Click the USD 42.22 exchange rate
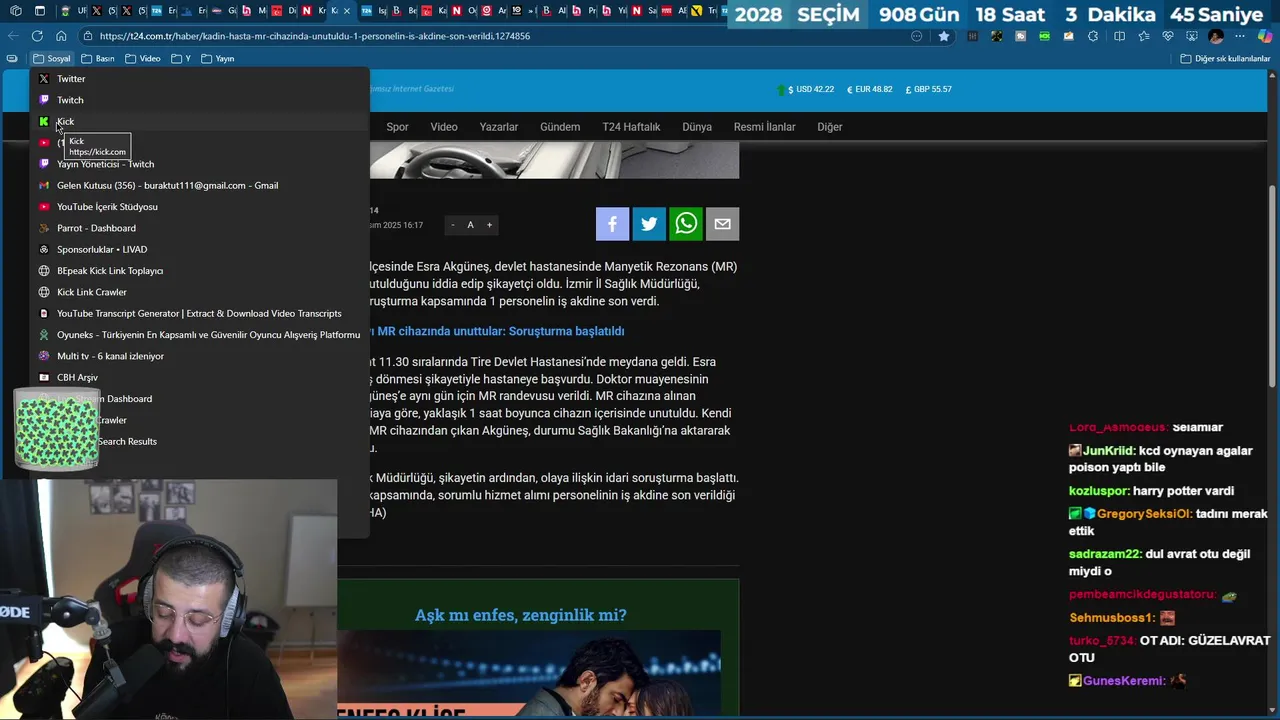The image size is (1280, 720). tap(805, 89)
